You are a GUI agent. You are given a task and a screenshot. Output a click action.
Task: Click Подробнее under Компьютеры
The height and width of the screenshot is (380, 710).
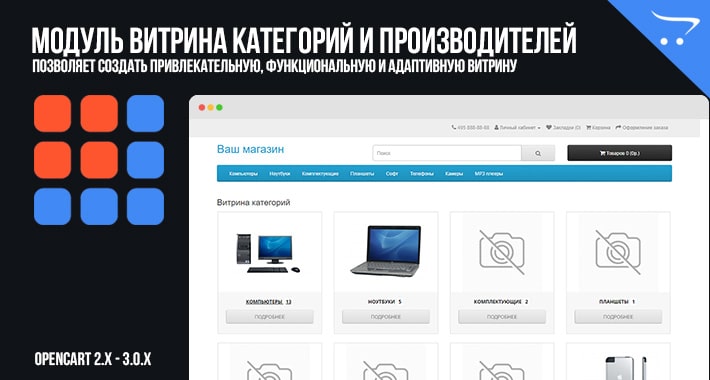click(269, 317)
